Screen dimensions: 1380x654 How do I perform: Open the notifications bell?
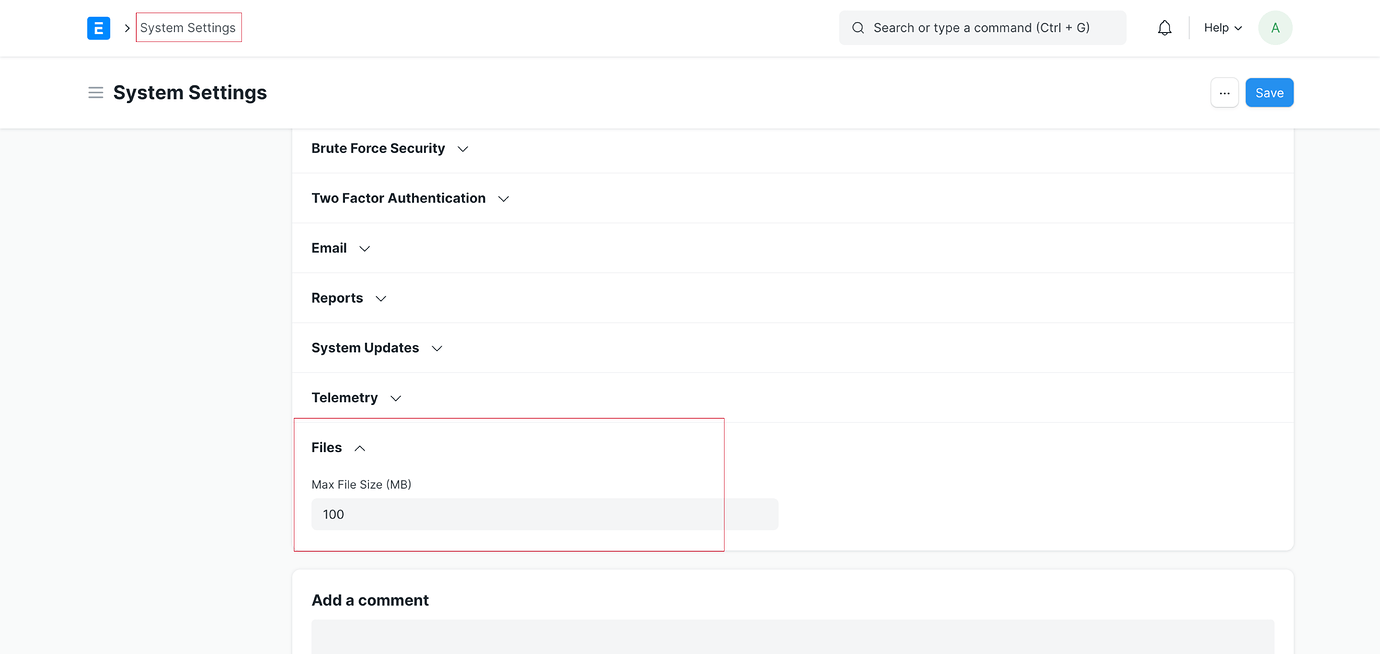1164,27
